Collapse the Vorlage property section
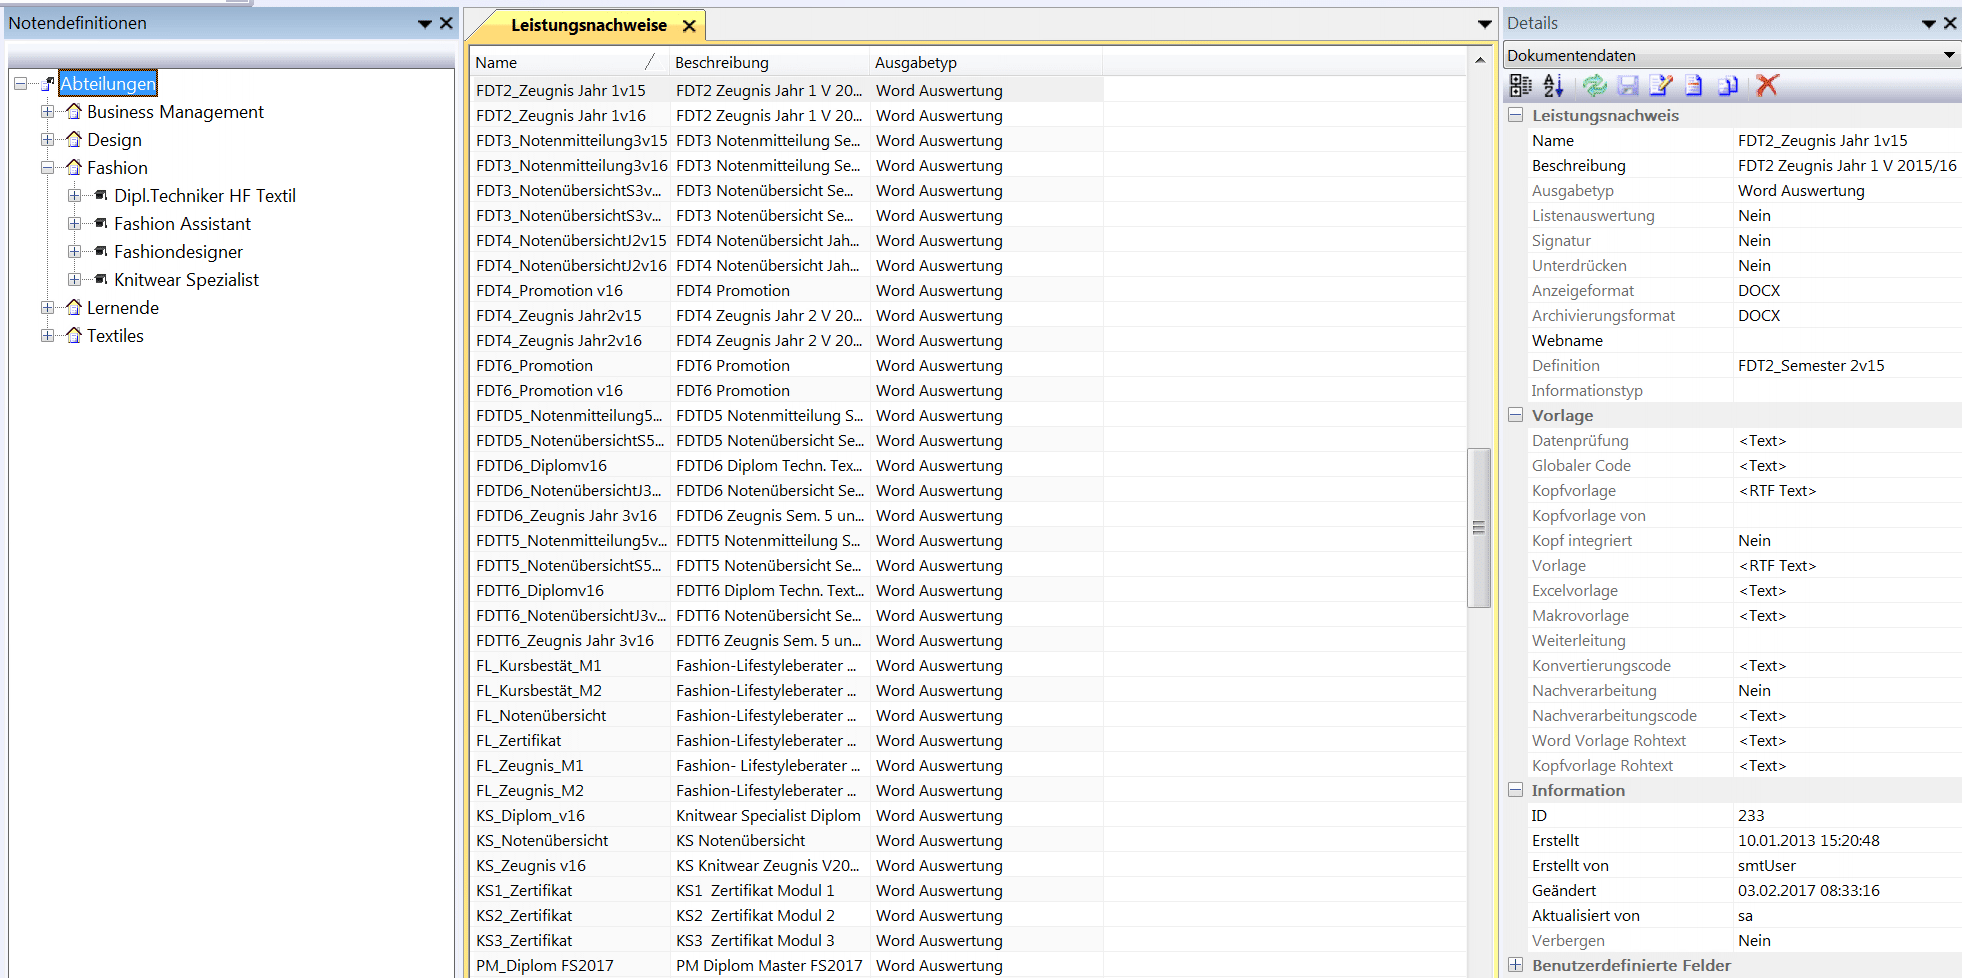 tap(1516, 415)
